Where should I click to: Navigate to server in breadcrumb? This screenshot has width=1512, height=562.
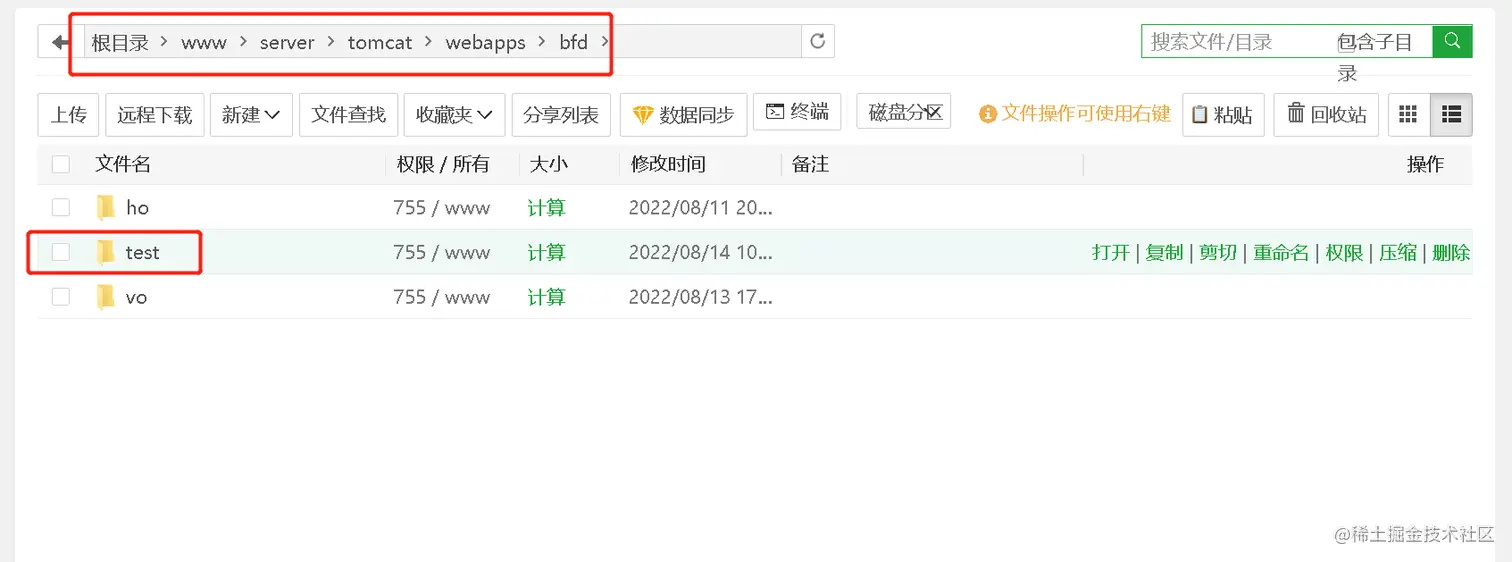coord(287,42)
